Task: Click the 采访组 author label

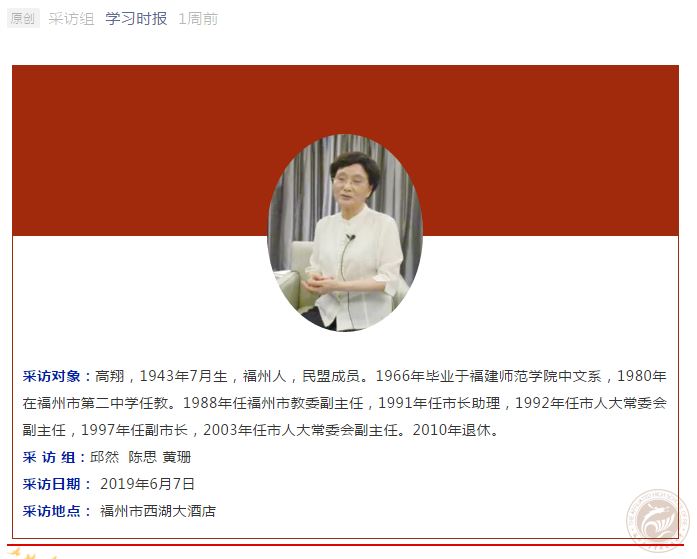Action: pos(71,19)
